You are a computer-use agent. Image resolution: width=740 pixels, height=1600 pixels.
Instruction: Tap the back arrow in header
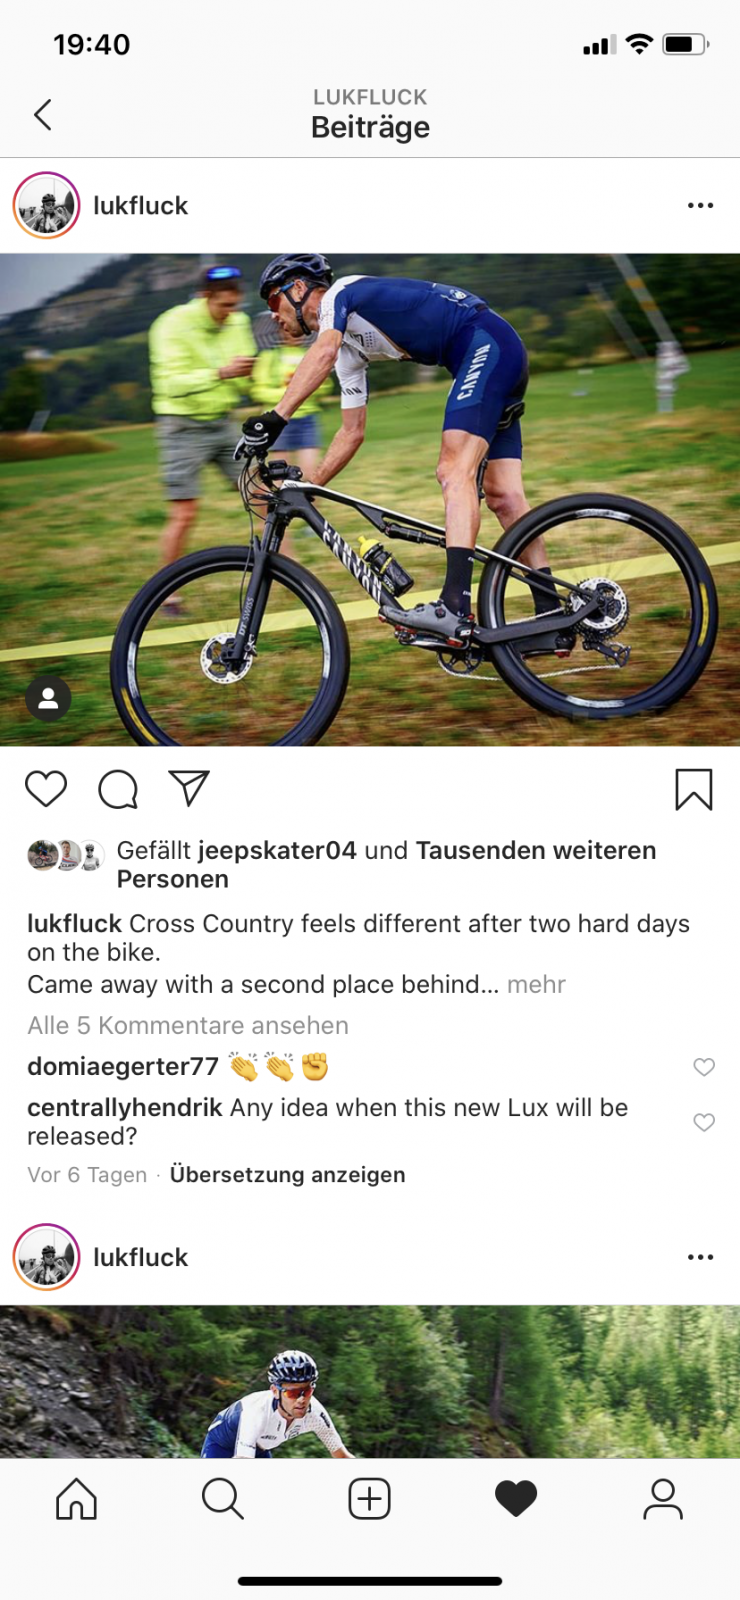(x=42, y=115)
